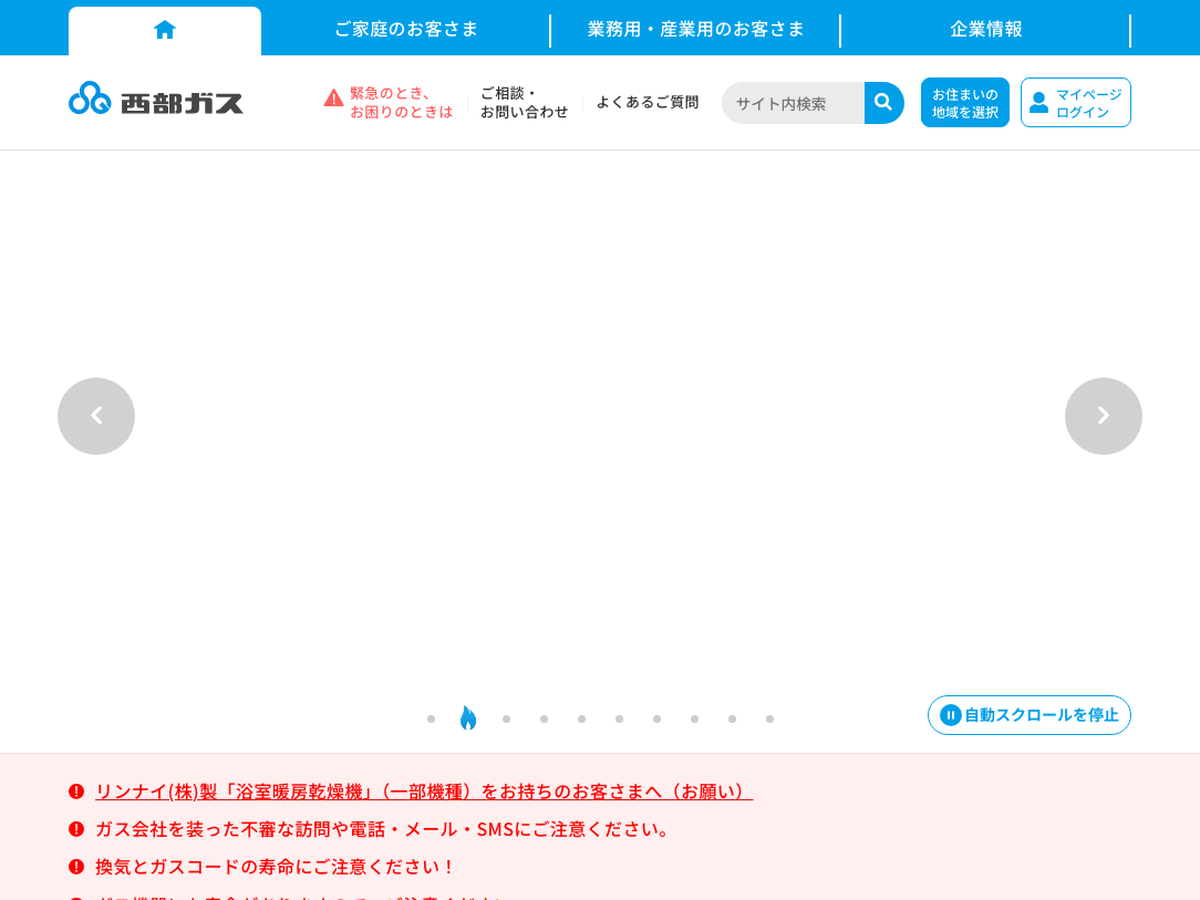Open 業務用・産業用のお客さま menu
Screen dimensions: 1200x900
tap(696, 29)
